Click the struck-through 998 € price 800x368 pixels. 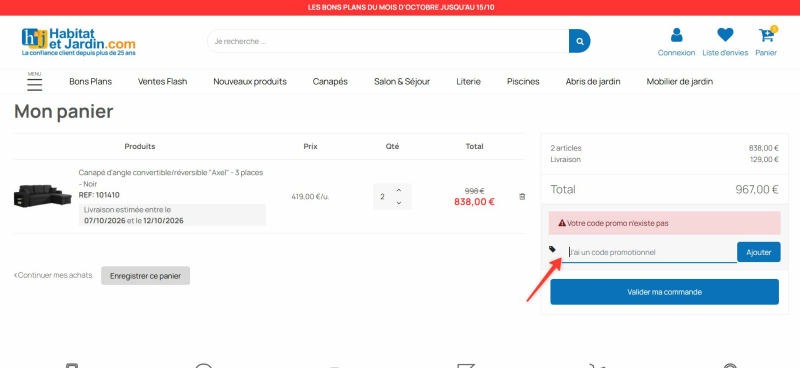coord(474,190)
